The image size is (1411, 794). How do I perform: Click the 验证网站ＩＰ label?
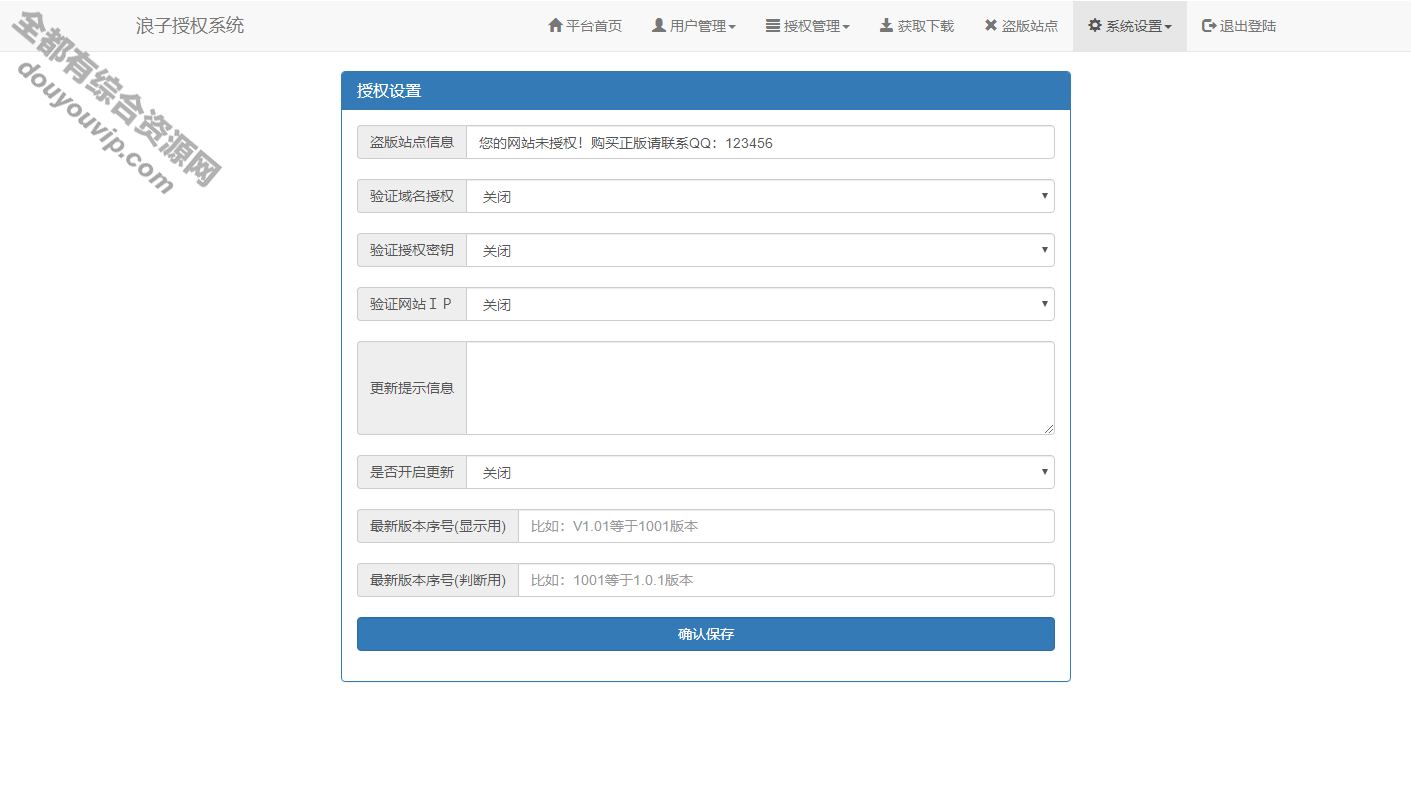coord(412,304)
